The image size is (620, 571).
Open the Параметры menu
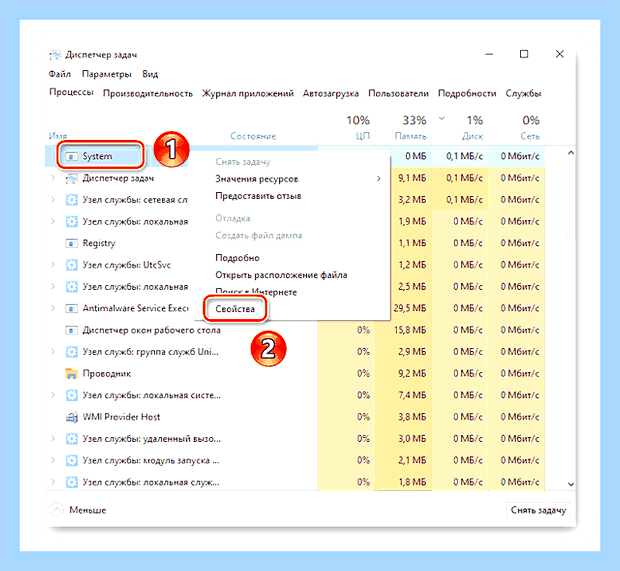tap(106, 74)
